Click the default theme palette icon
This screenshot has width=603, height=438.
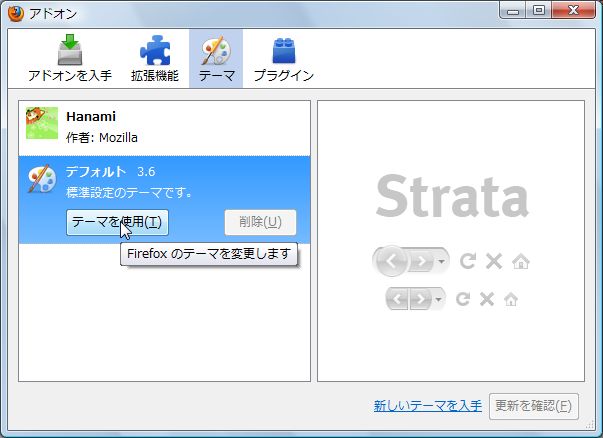pos(42,178)
